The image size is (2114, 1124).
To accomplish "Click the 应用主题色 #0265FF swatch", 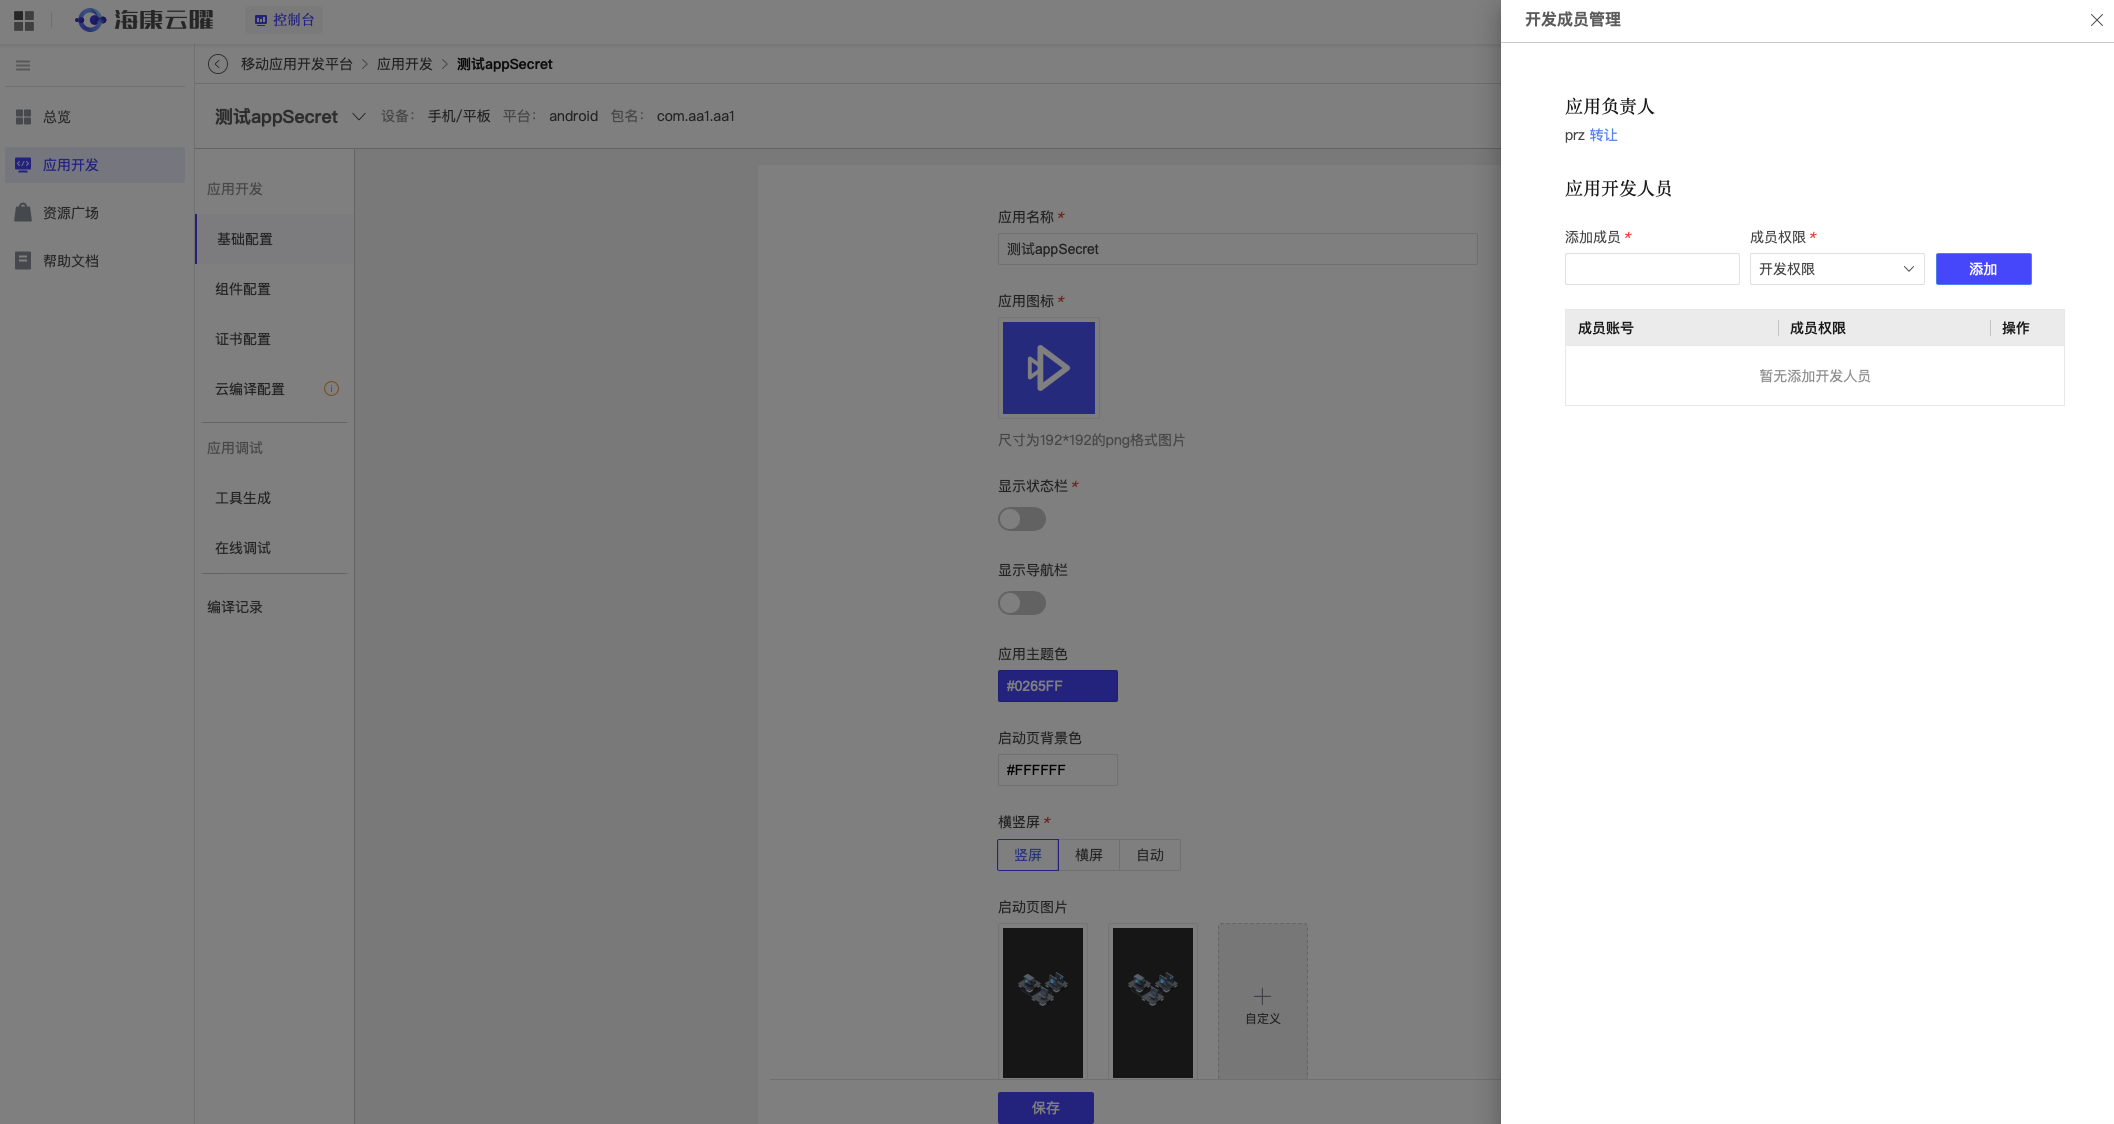I will click(1057, 686).
